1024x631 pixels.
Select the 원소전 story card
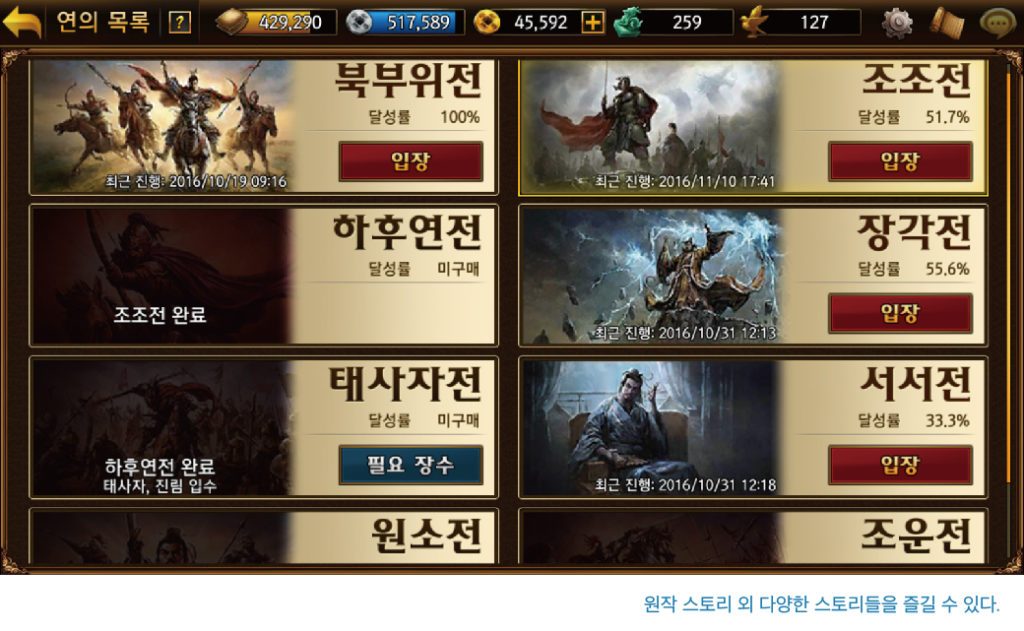pyautogui.click(x=264, y=536)
